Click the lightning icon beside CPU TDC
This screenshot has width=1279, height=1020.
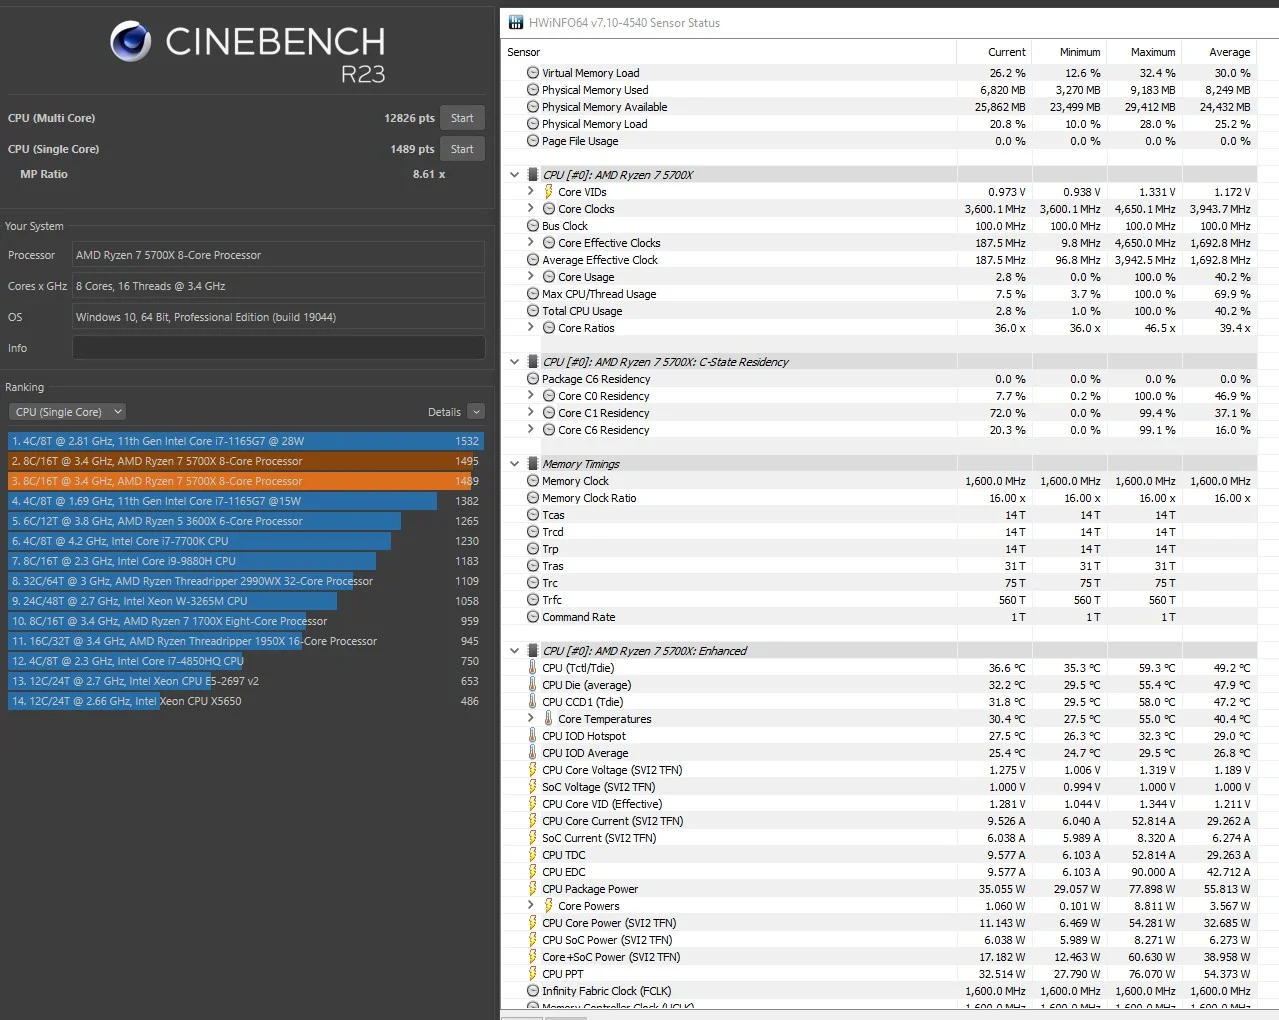(532, 855)
